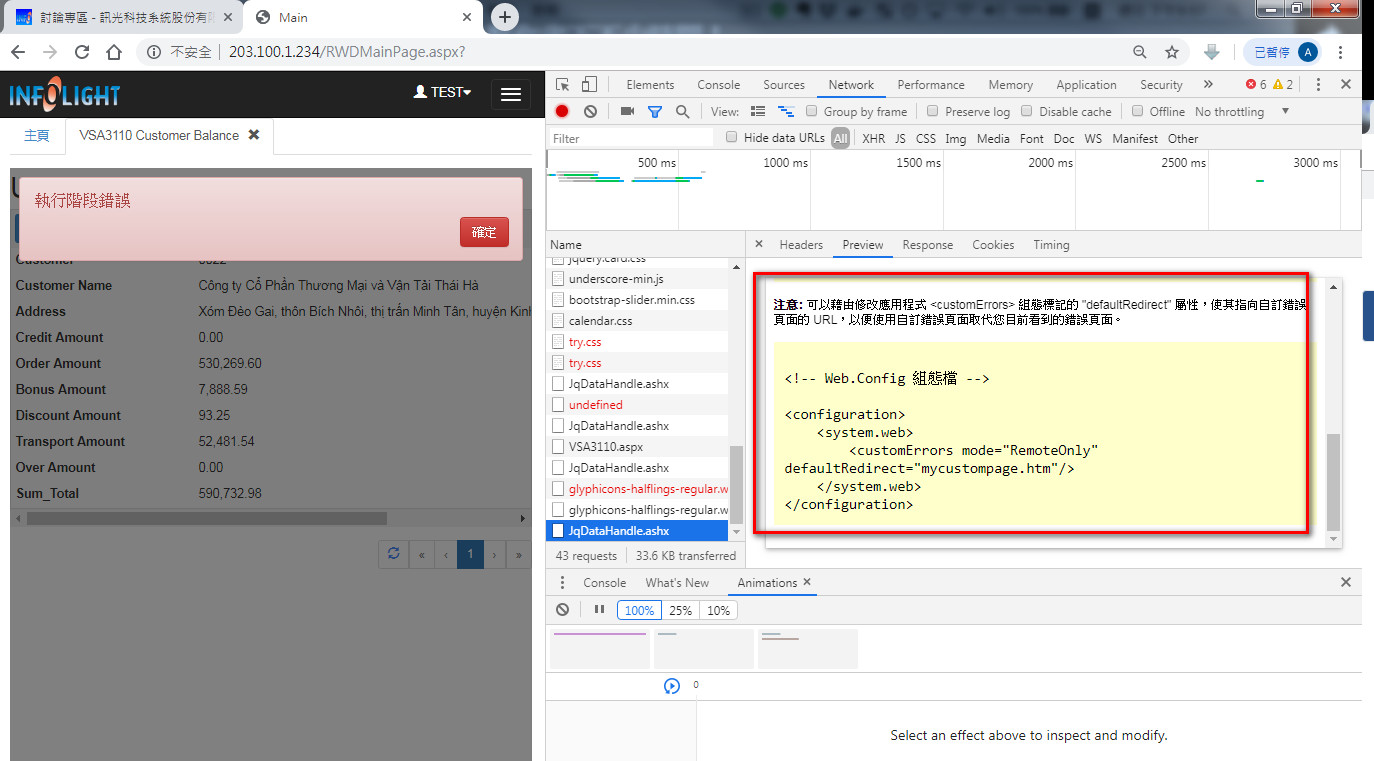Open the hamburger navigation menu
This screenshot has height=761, width=1374.
pos(510,94)
